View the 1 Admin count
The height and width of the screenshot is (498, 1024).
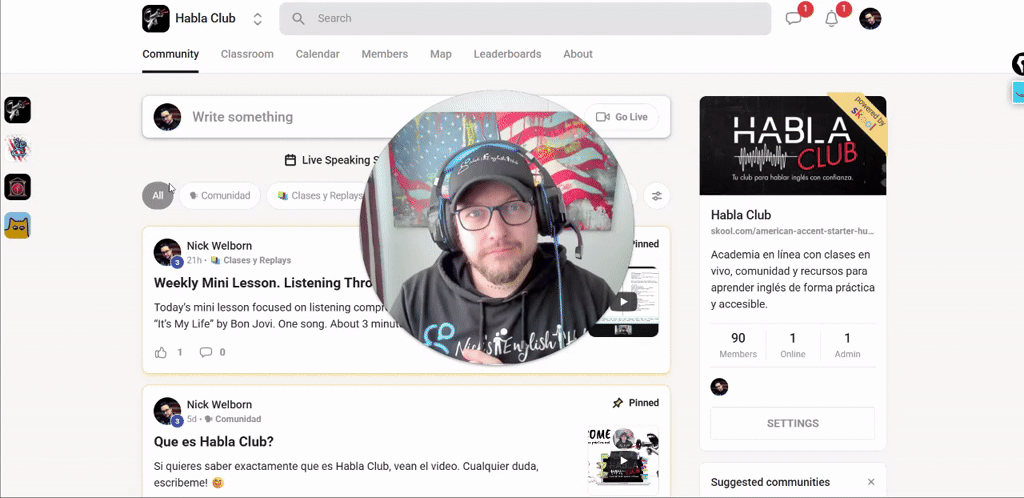coord(848,345)
